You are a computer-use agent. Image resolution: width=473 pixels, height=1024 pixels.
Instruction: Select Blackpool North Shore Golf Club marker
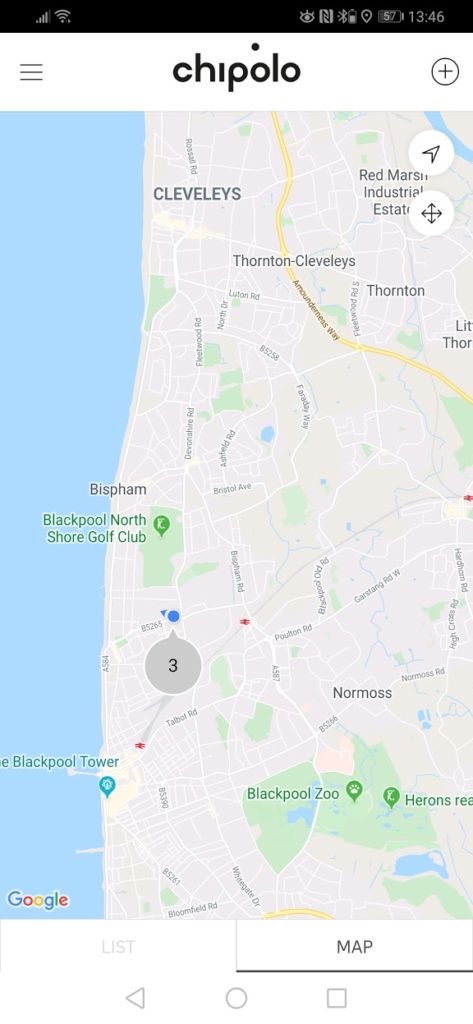161,524
